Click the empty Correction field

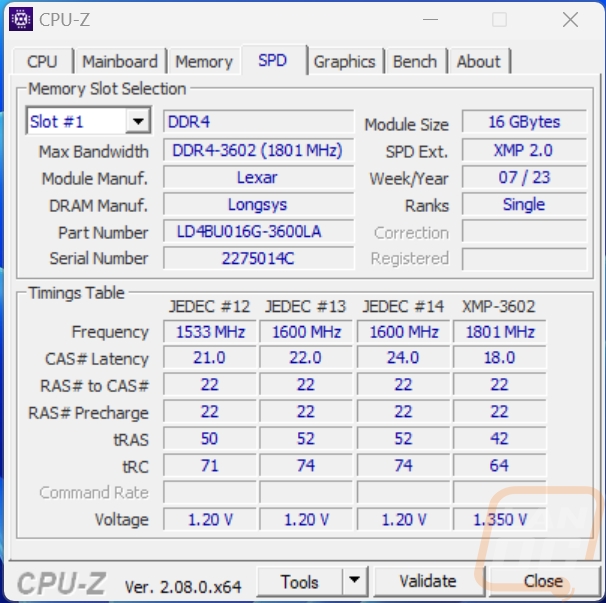point(524,232)
